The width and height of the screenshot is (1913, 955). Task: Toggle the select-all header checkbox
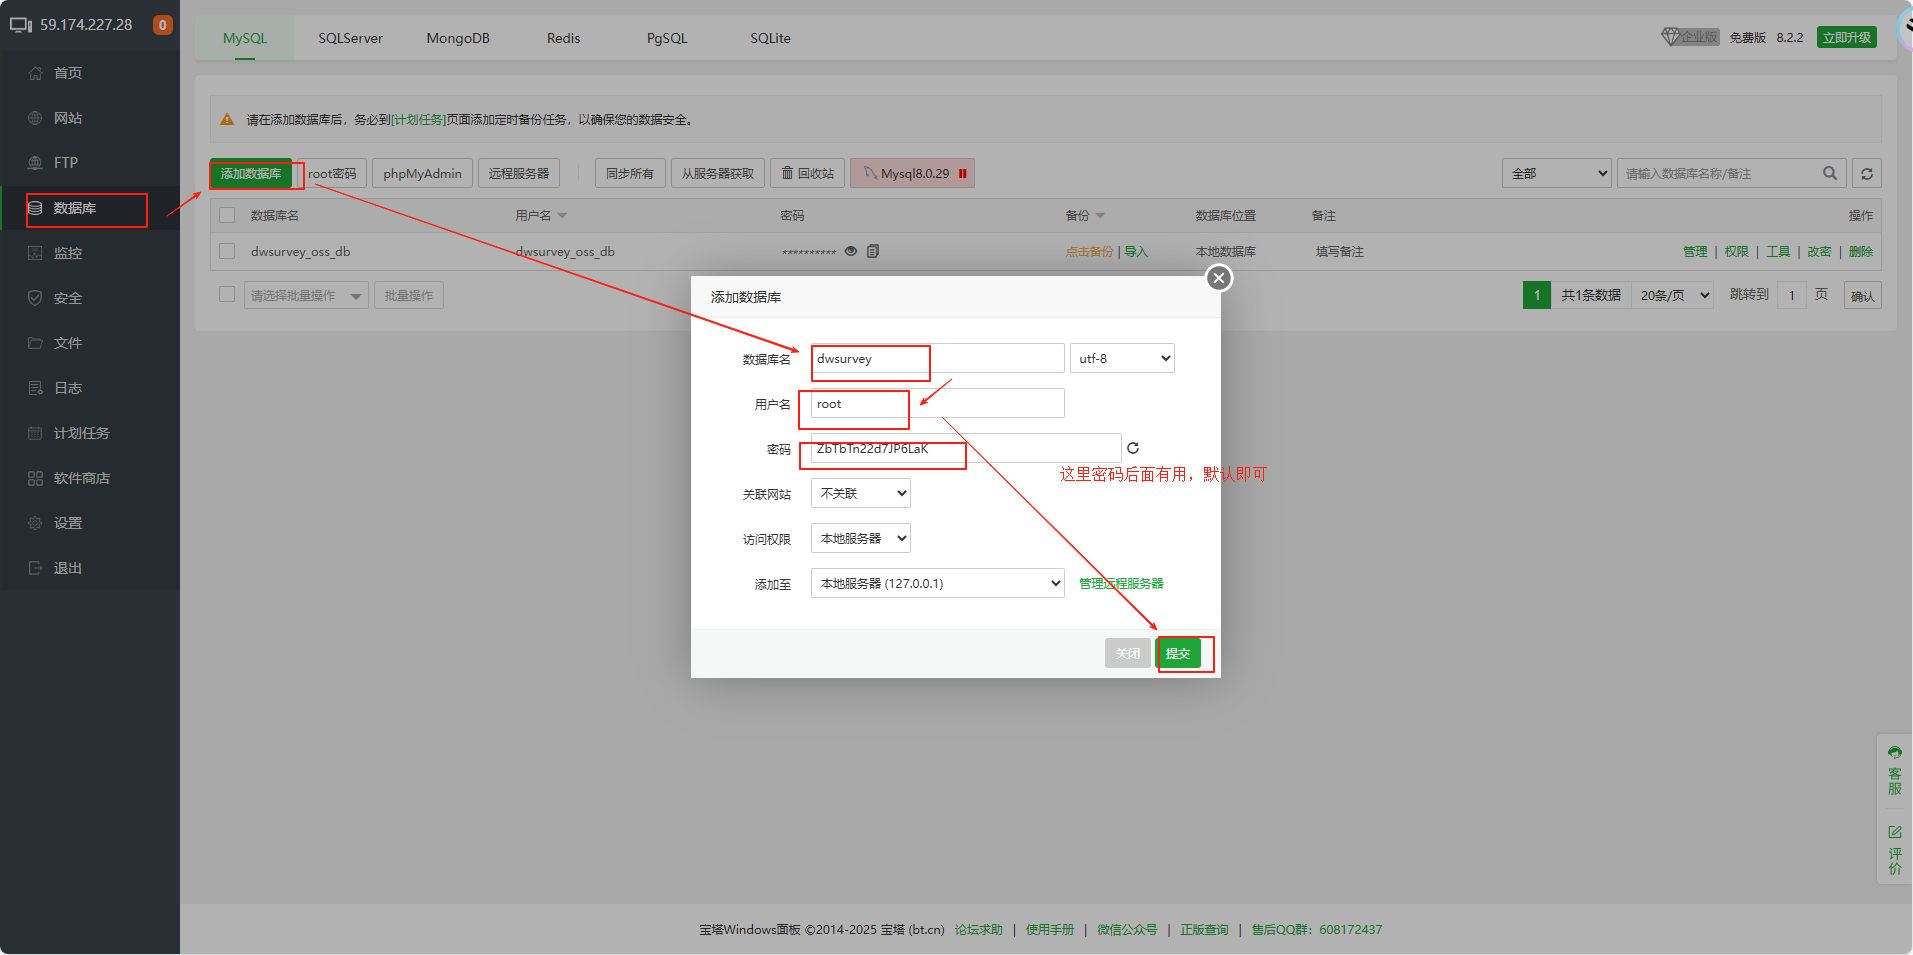pos(227,215)
